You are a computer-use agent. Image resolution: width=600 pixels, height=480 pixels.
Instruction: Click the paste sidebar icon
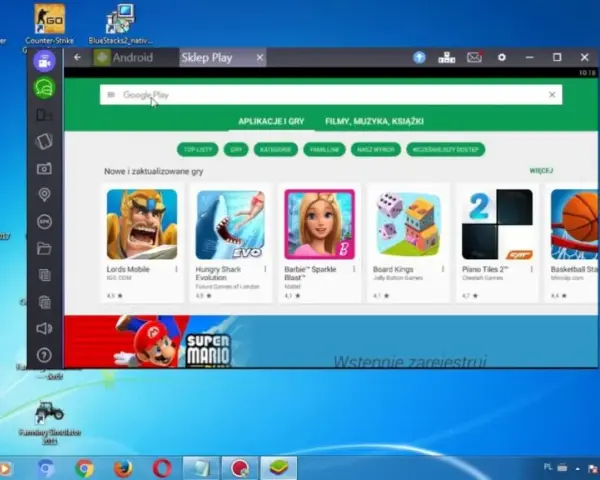coord(44,302)
